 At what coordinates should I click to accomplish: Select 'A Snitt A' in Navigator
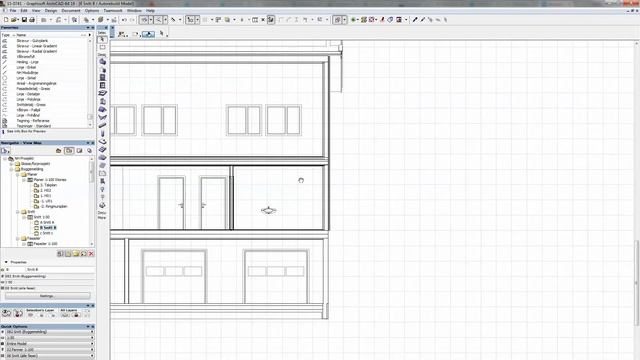[47, 222]
